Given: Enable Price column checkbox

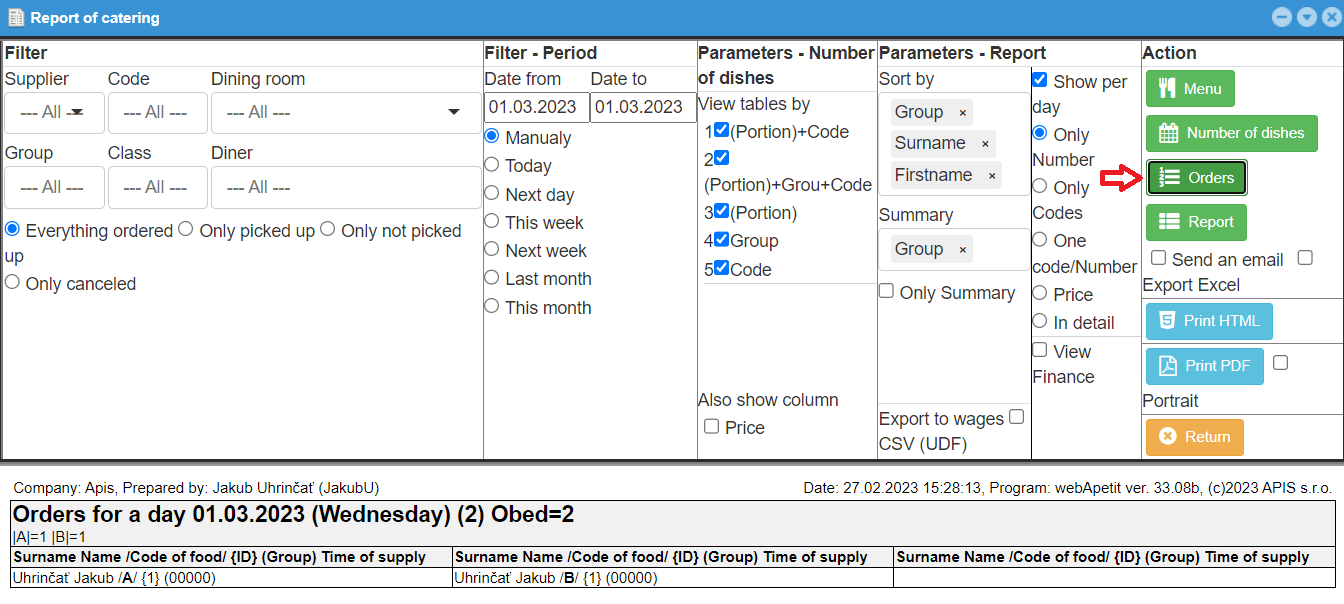Looking at the screenshot, I should (711, 426).
